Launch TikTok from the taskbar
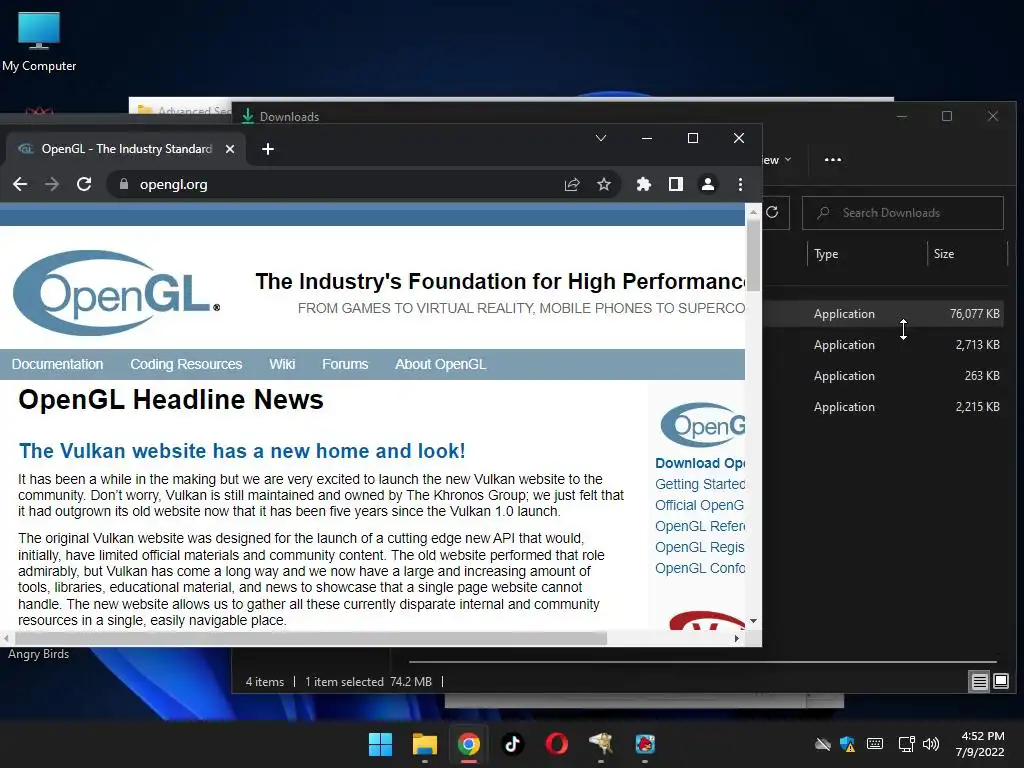Screen dimensions: 1024x768 coord(513,744)
